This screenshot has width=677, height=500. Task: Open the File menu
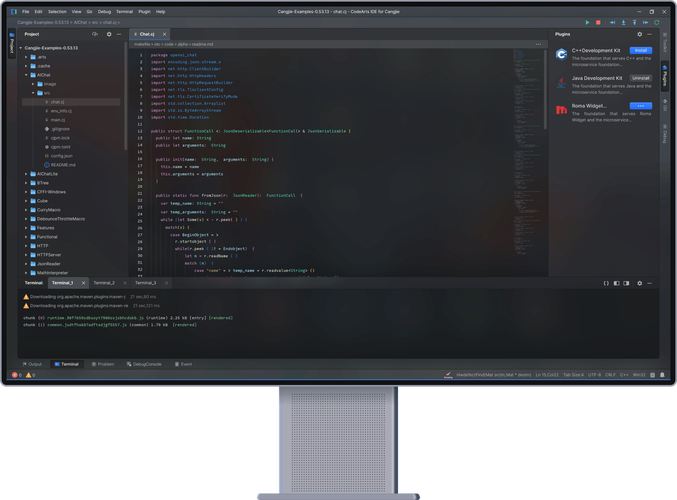25,12
